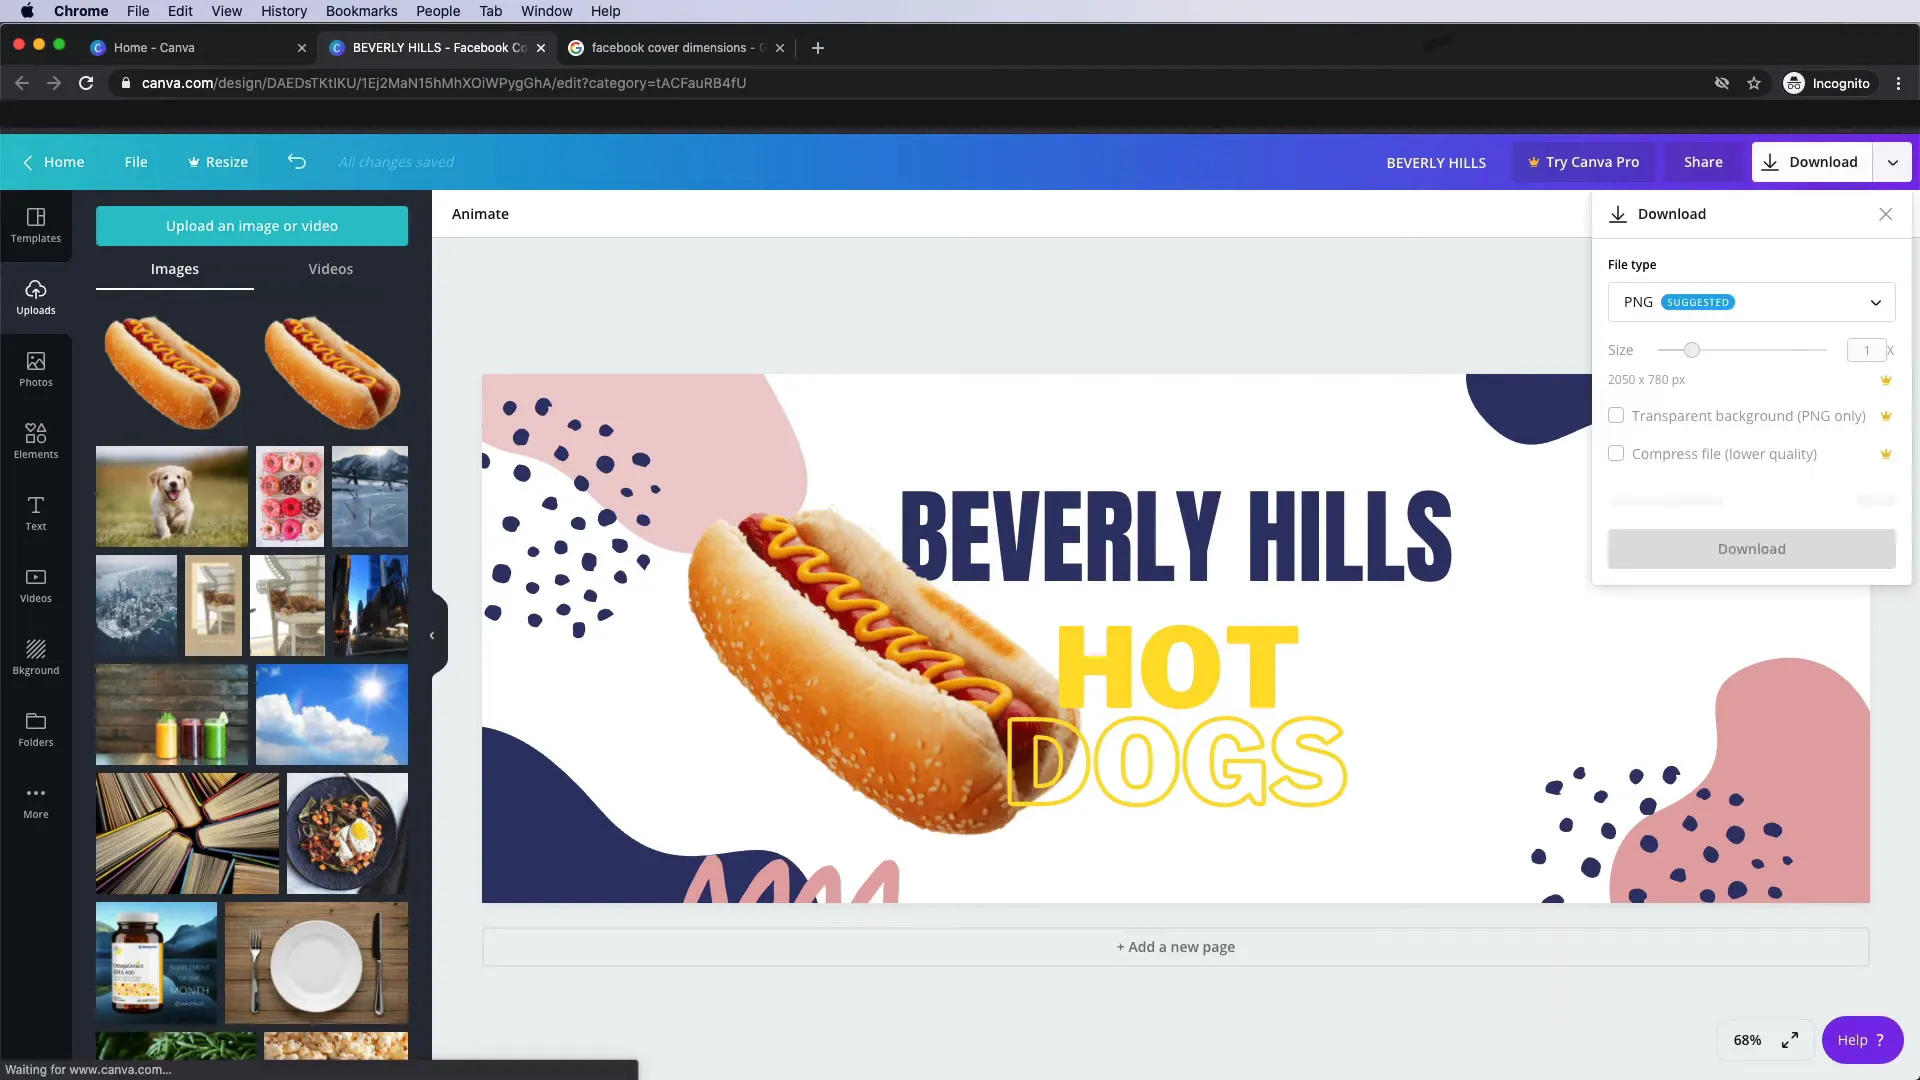Open the Apple menu
This screenshot has height=1080, width=1920.
[x=27, y=11]
